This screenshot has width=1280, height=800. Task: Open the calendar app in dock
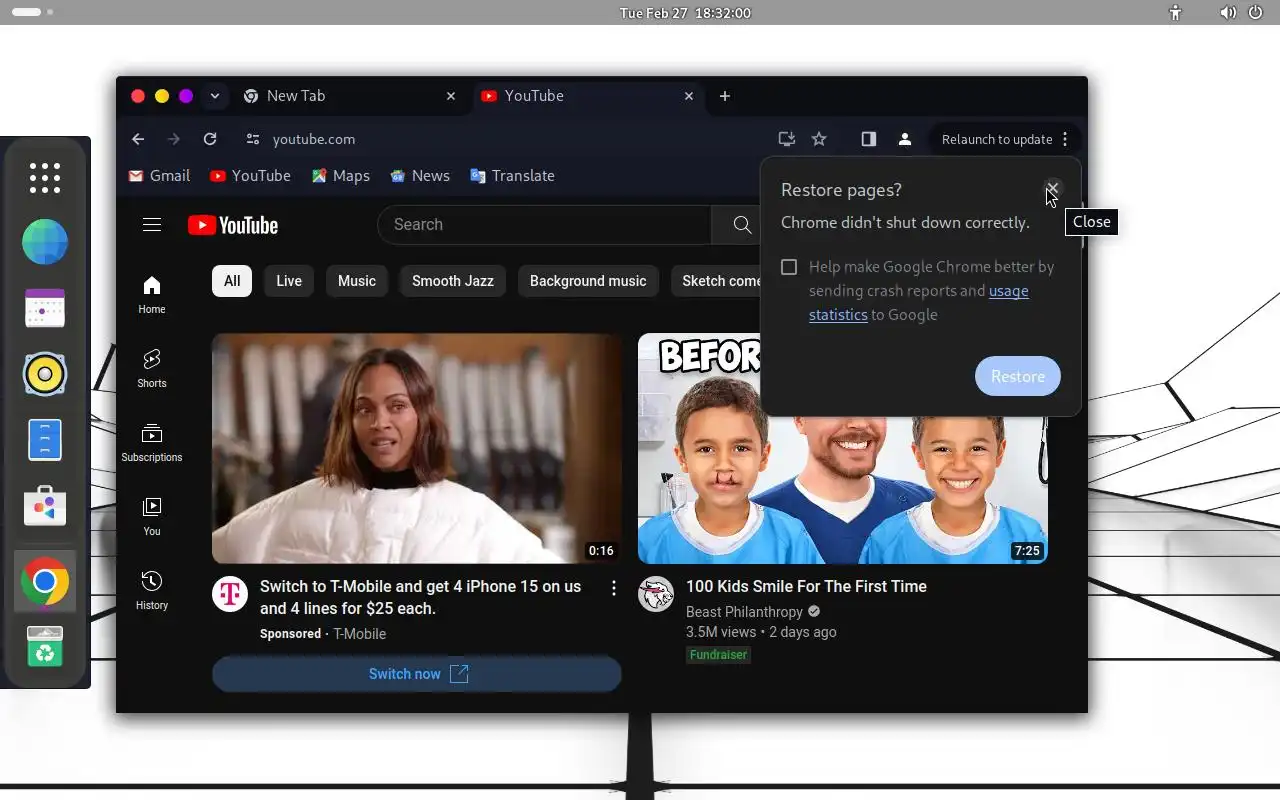click(45, 308)
